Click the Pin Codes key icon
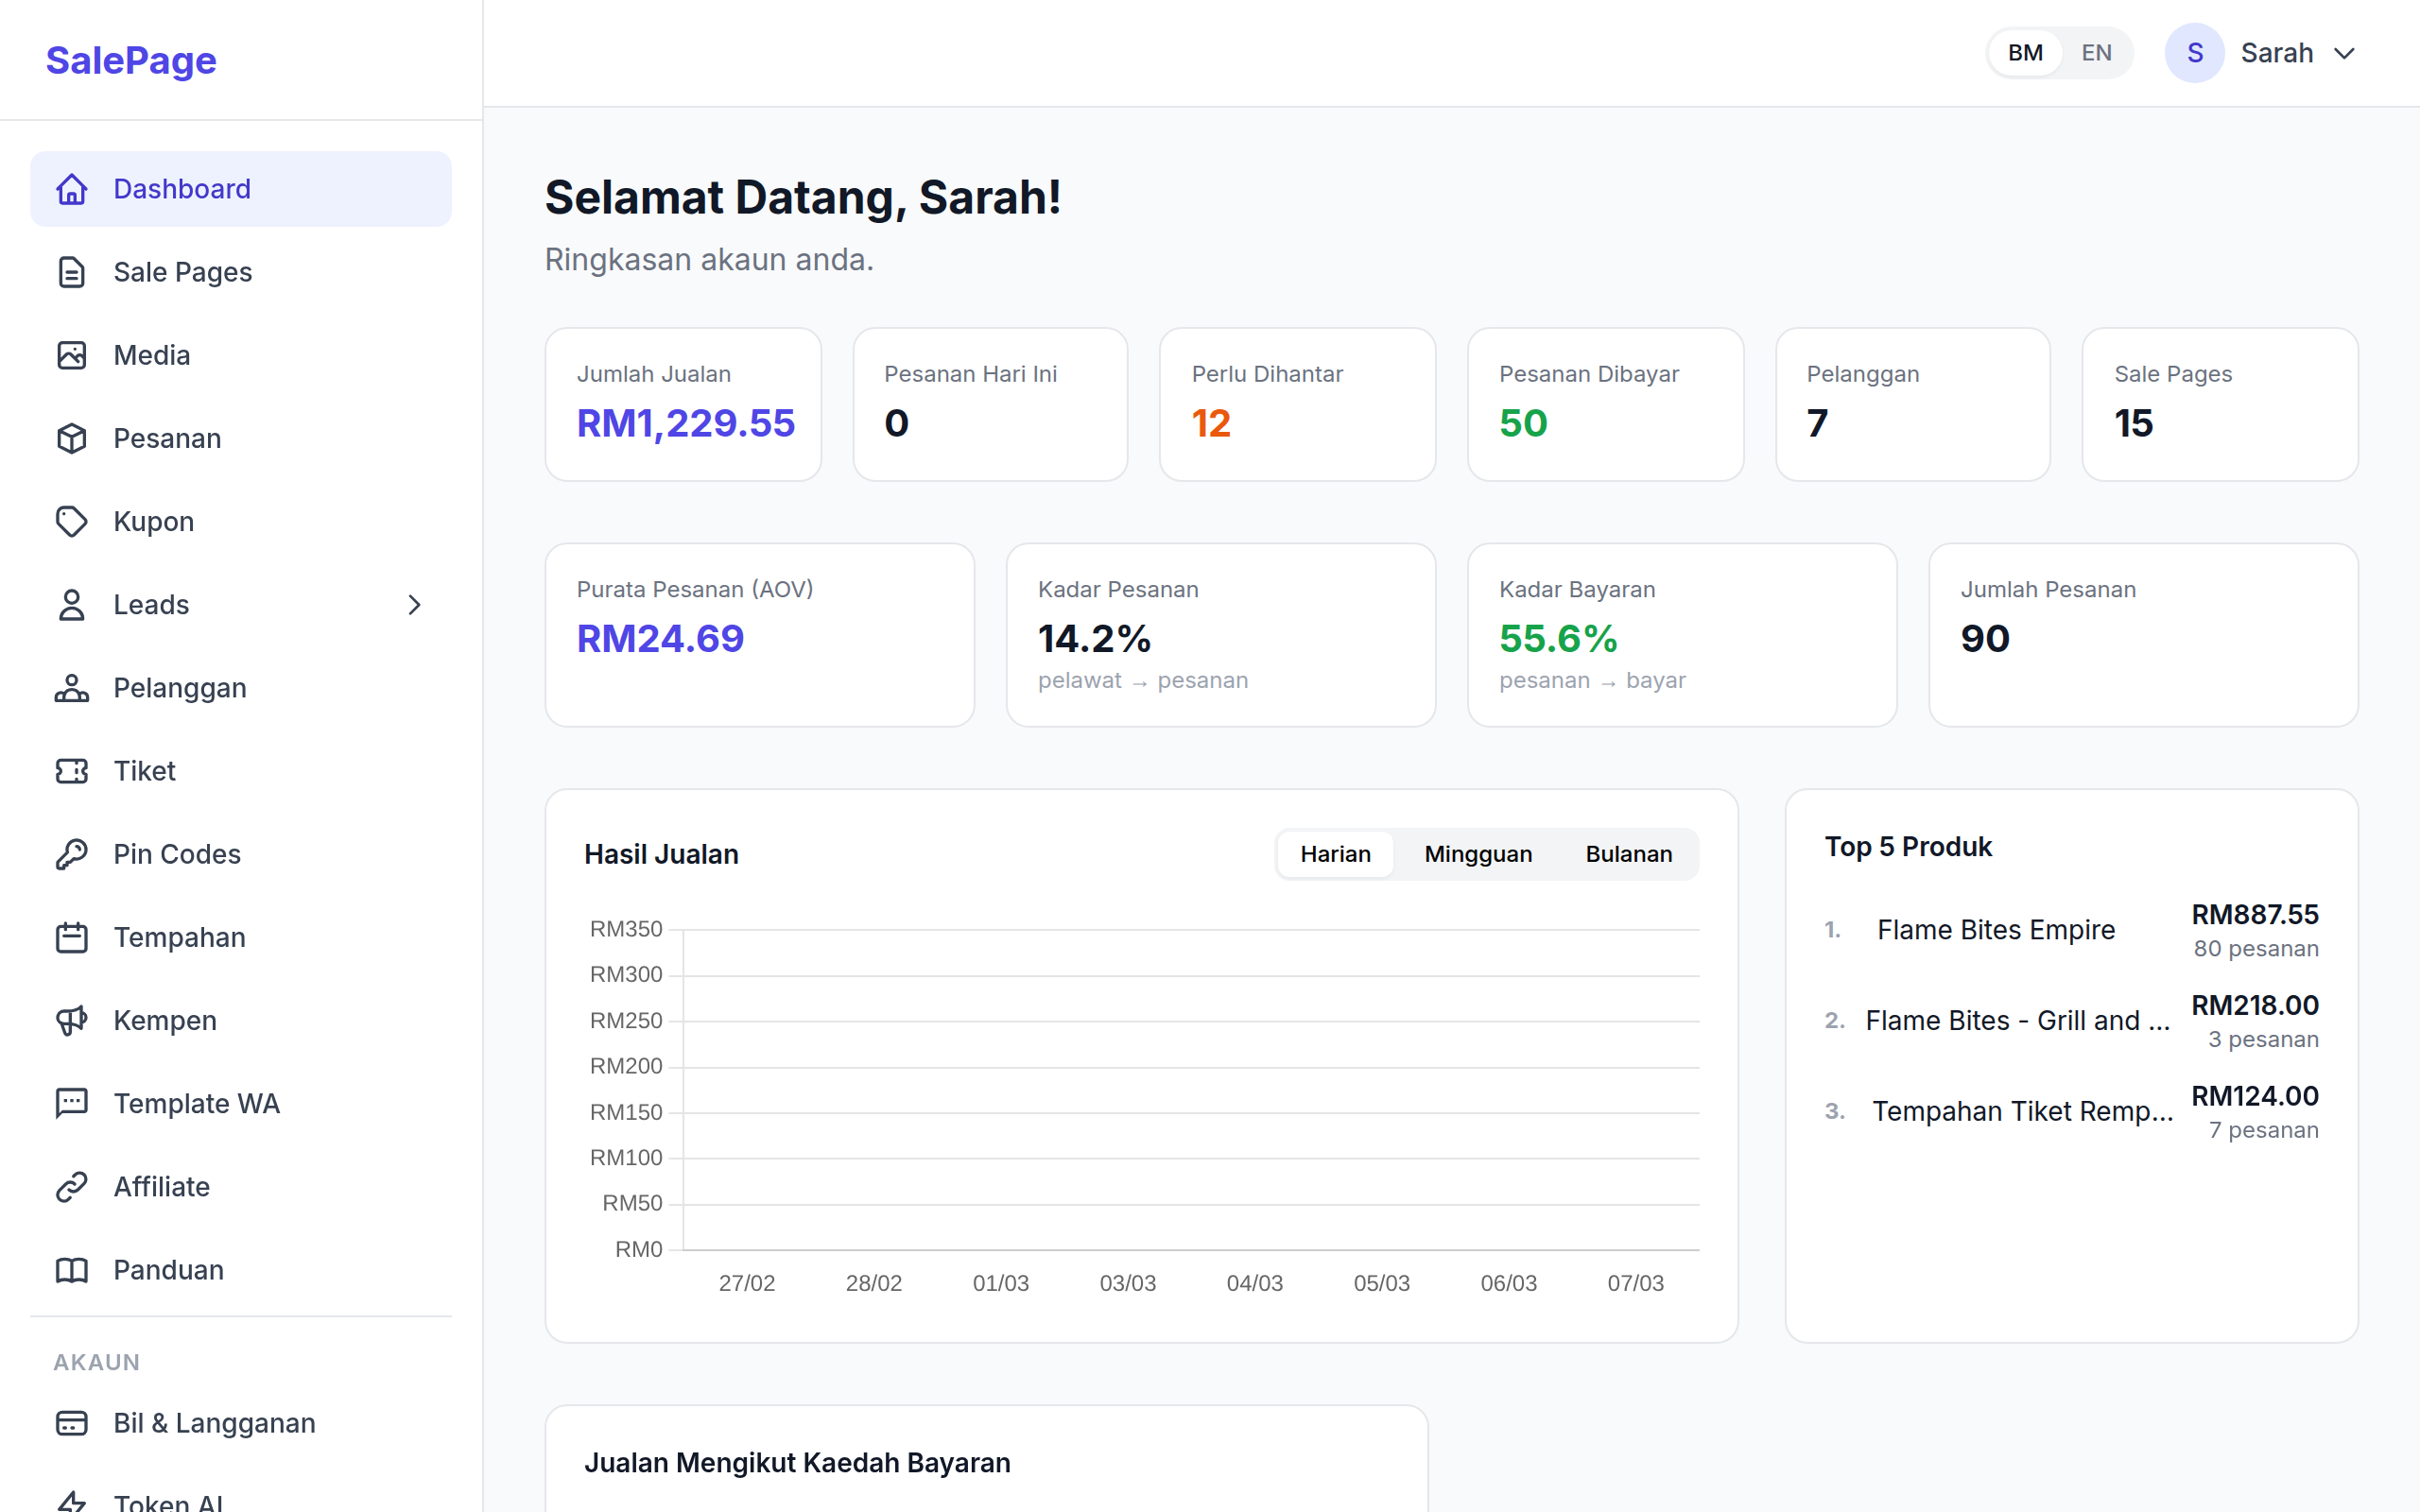Screen dimensions: 2420x1512 click(x=71, y=854)
